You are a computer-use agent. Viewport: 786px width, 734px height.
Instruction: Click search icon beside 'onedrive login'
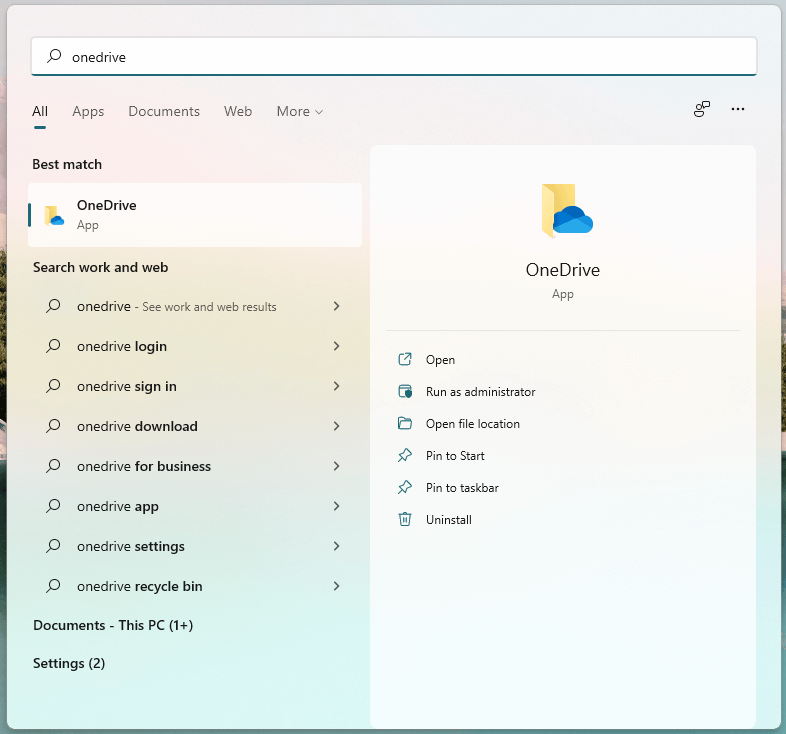coord(53,346)
